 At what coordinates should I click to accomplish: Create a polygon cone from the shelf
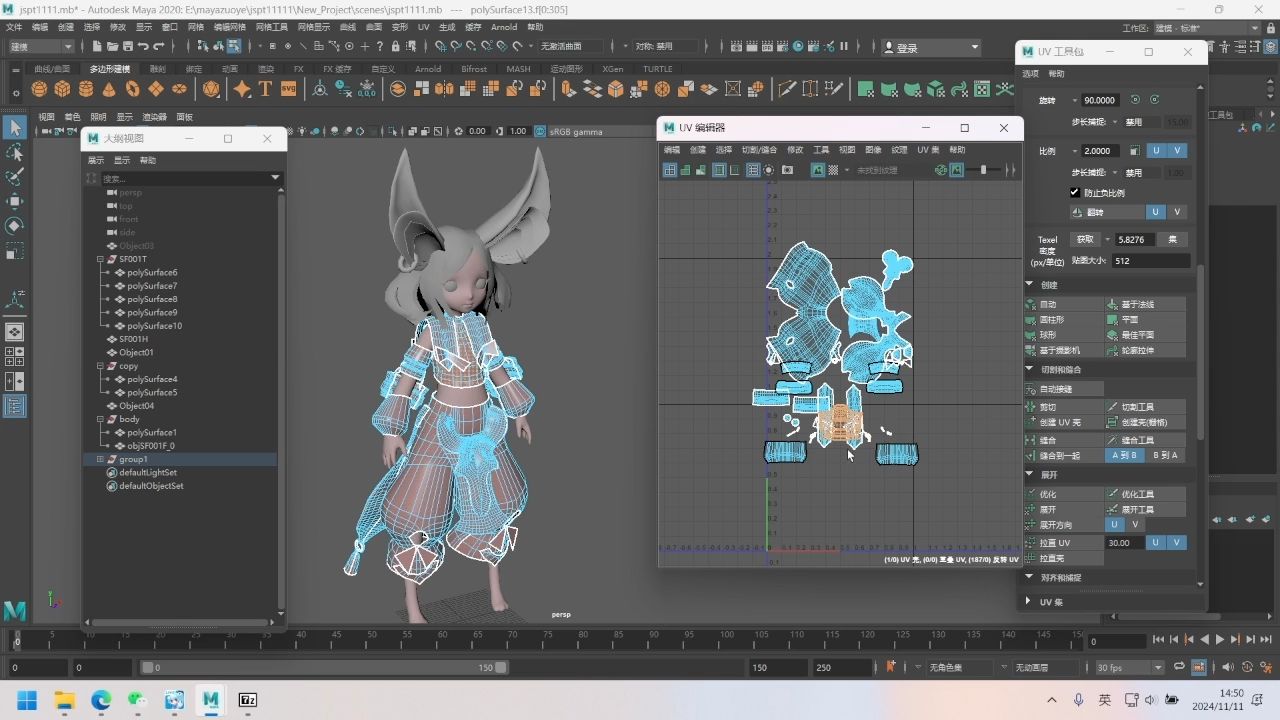click(x=109, y=89)
